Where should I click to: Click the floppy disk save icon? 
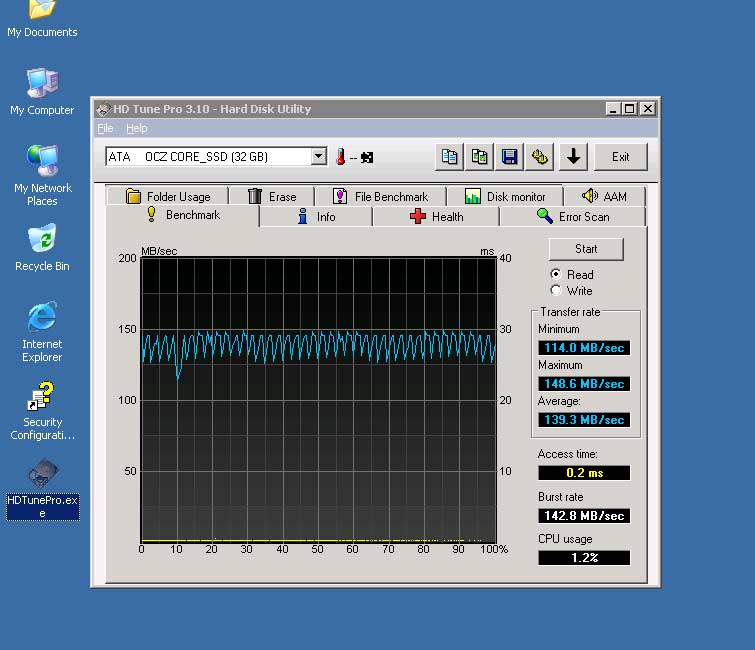pyautogui.click(x=510, y=157)
